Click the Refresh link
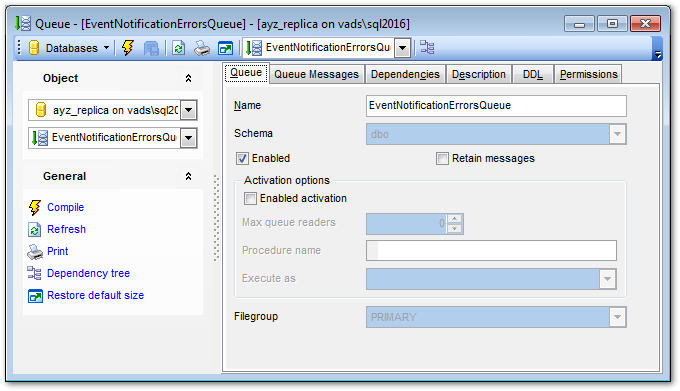Image resolution: width=680 pixels, height=391 pixels. pyautogui.click(x=66, y=229)
